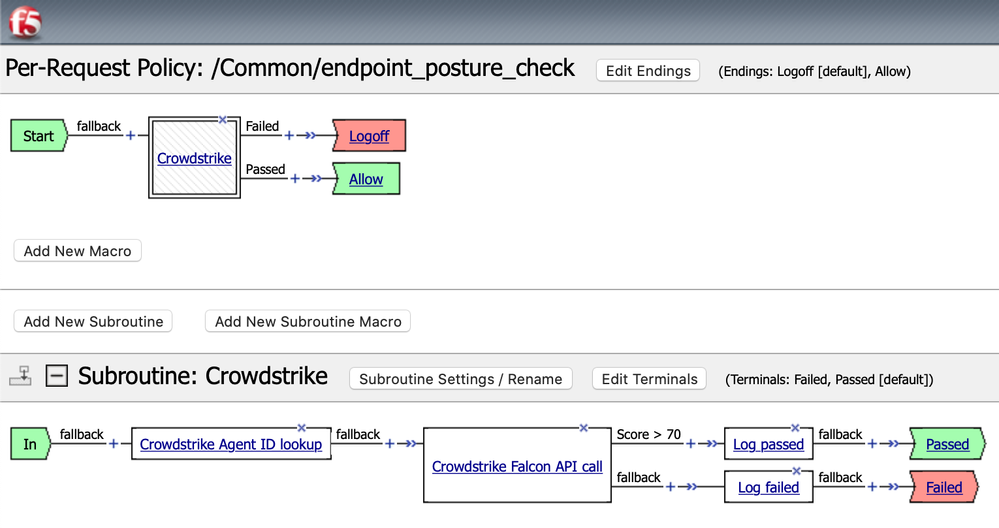Open the Edit Endings dialog
Screen dimensions: 999x528
click(648, 71)
